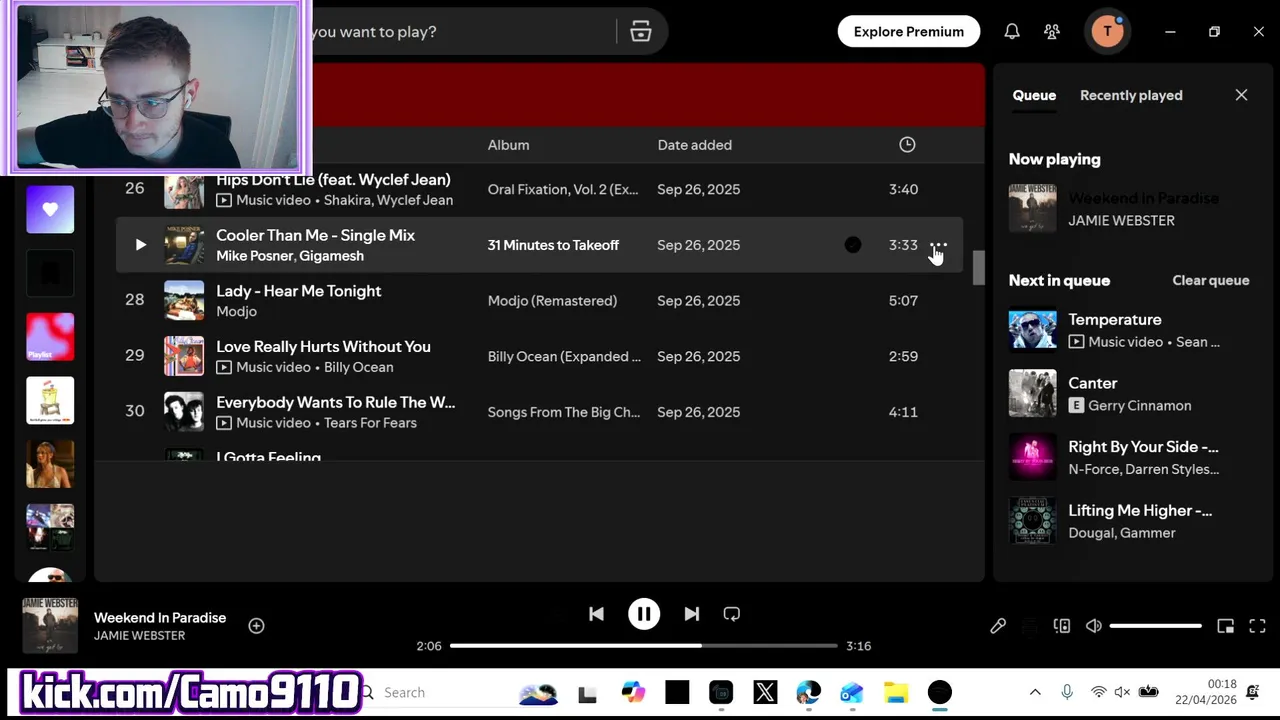This screenshot has height=720, width=1280.
Task: Select Lifting Me Higher in the queue
Action: click(x=1130, y=521)
